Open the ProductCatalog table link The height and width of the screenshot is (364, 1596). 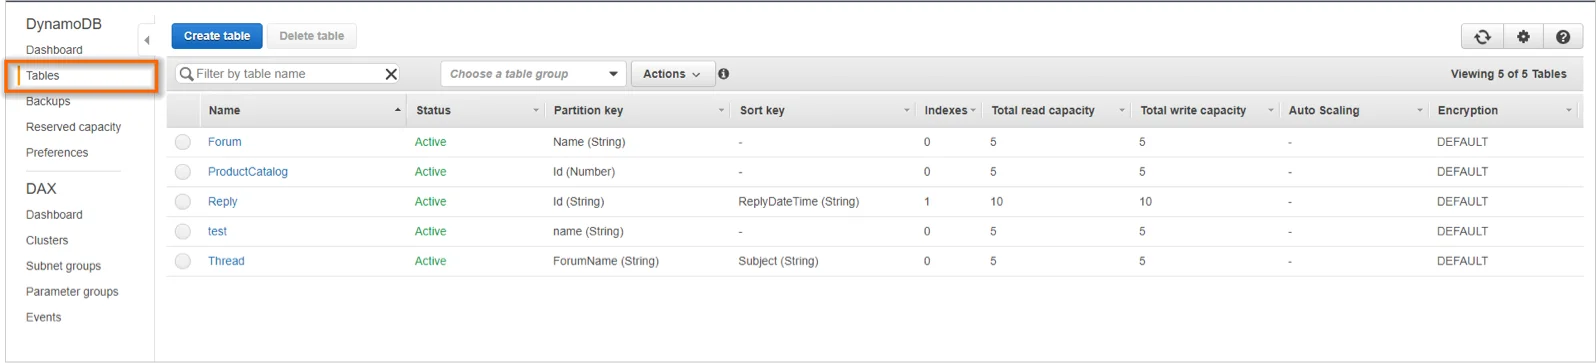[248, 172]
